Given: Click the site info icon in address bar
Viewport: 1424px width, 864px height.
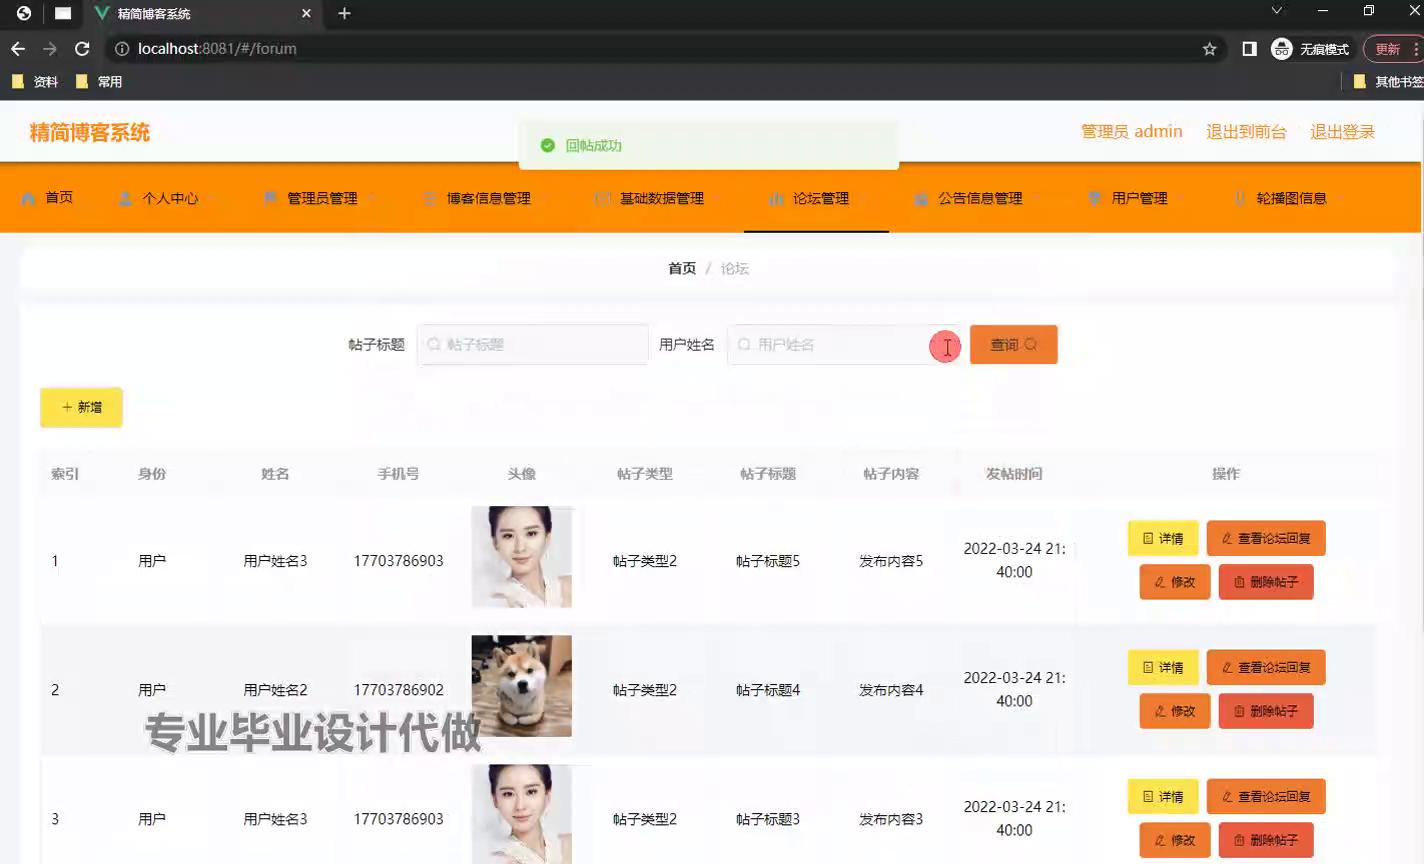Looking at the screenshot, I should 122,49.
